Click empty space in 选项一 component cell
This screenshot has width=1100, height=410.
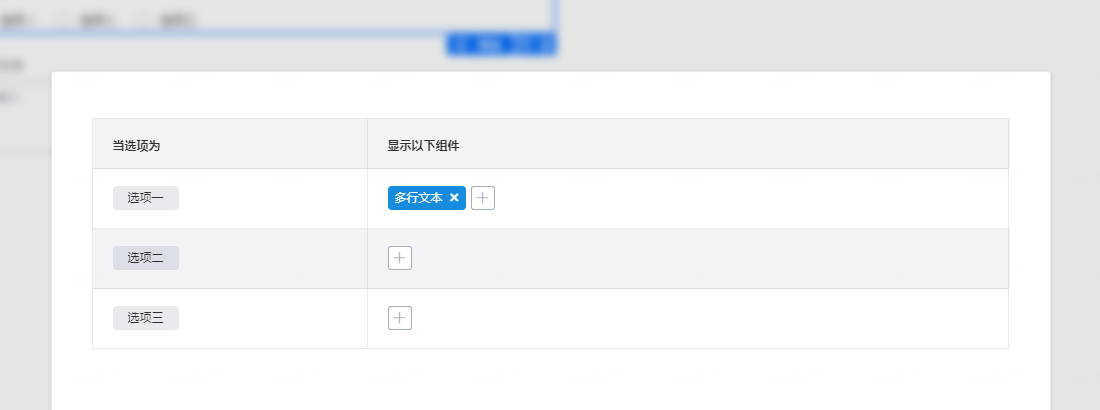point(751,198)
